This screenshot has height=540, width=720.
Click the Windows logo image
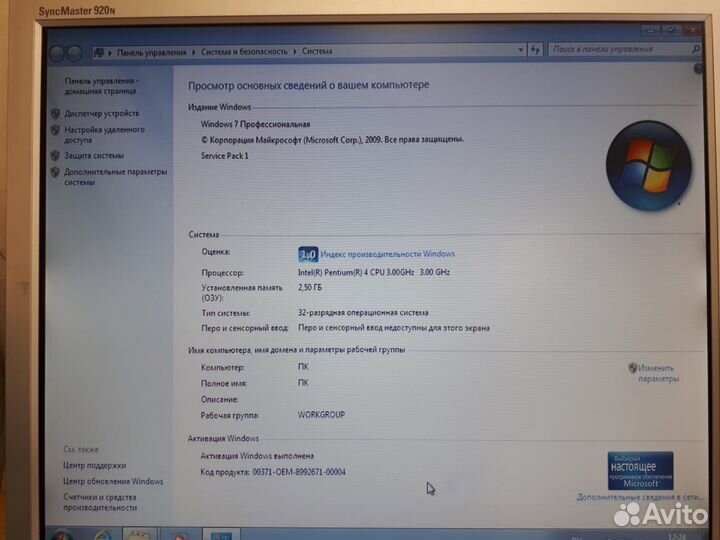[648, 166]
